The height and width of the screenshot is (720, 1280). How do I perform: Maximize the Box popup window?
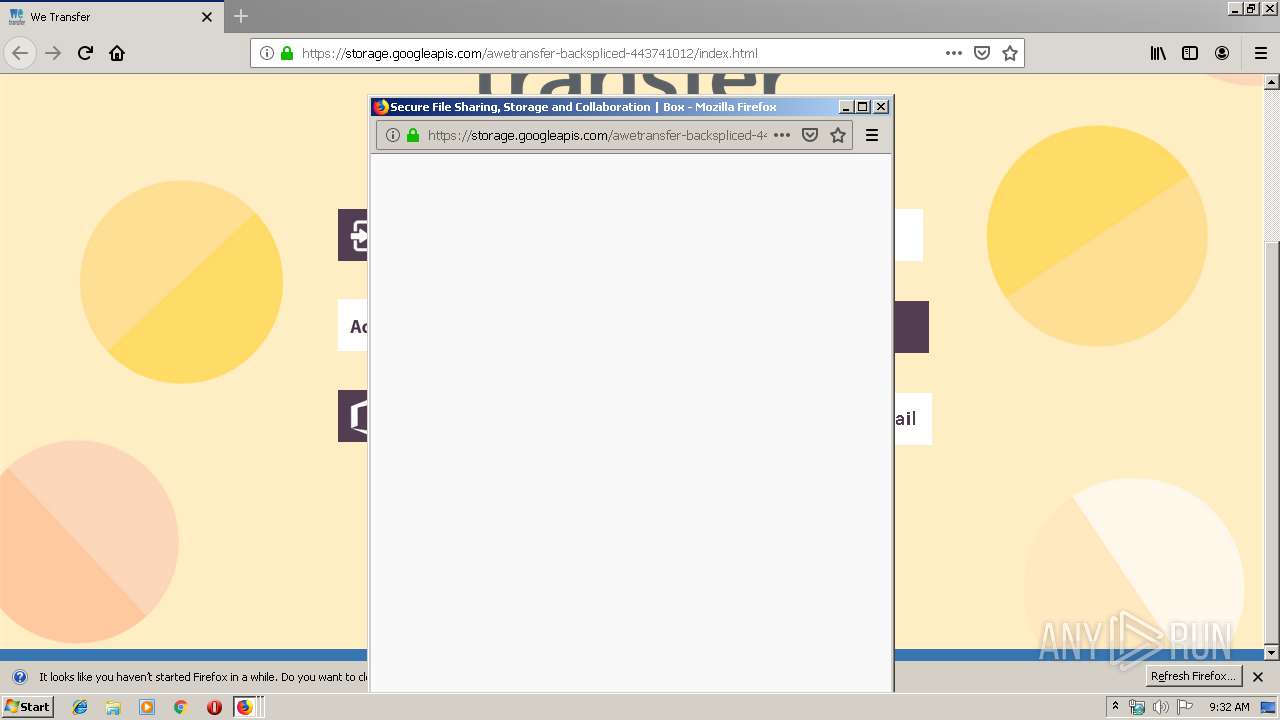(x=863, y=107)
